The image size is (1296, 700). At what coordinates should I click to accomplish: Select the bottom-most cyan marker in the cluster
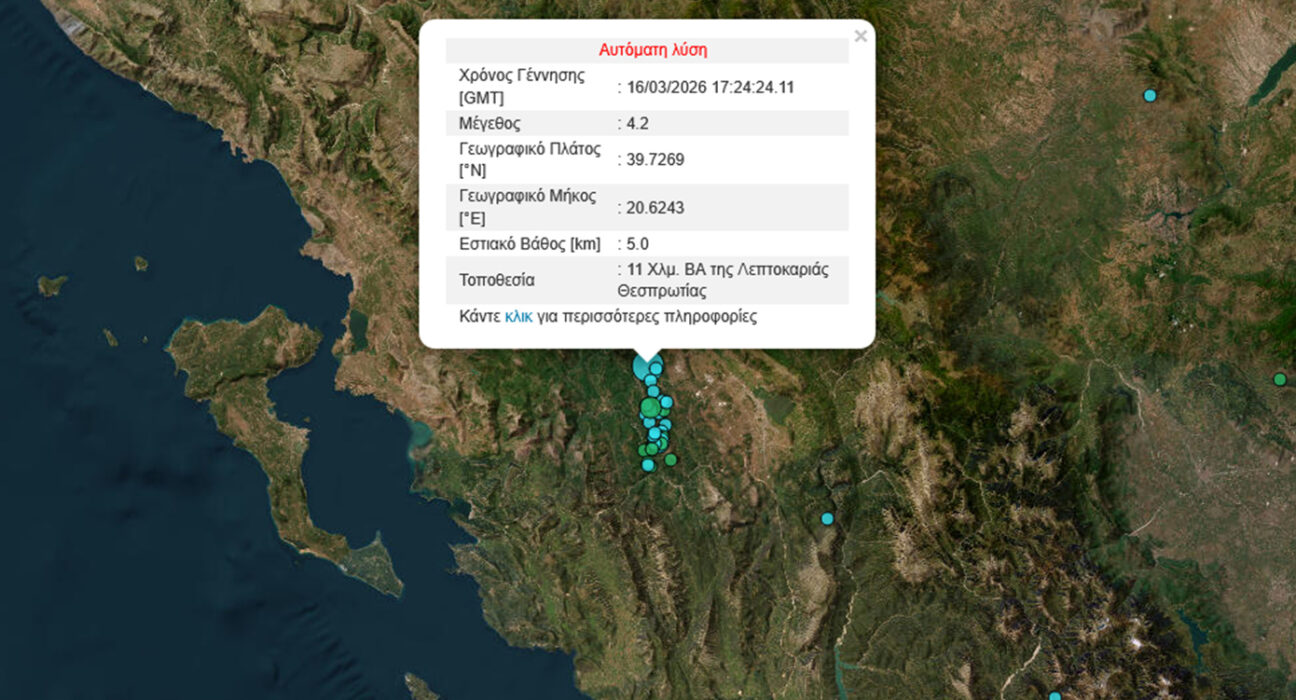pos(648,465)
